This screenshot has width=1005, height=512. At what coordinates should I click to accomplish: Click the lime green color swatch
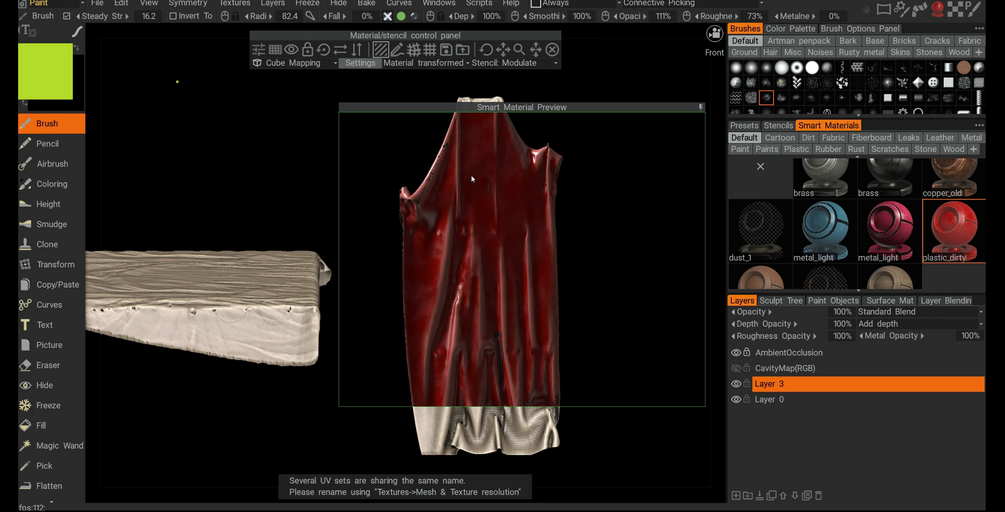click(45, 71)
